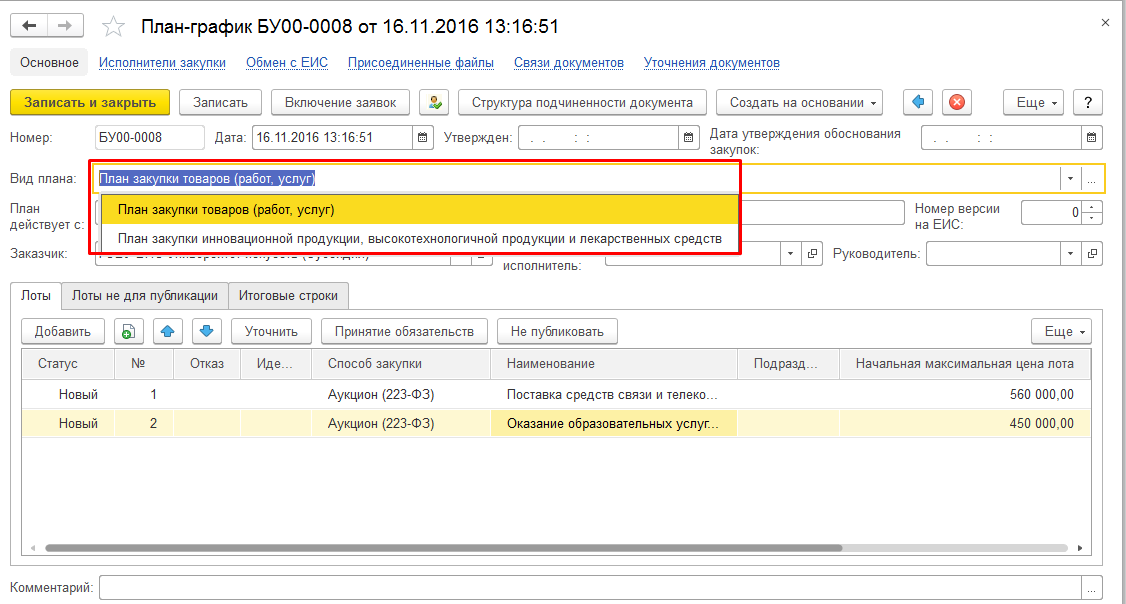This screenshot has height=604, width=1126.
Task: Close the document window with X
Action: [1105, 23]
